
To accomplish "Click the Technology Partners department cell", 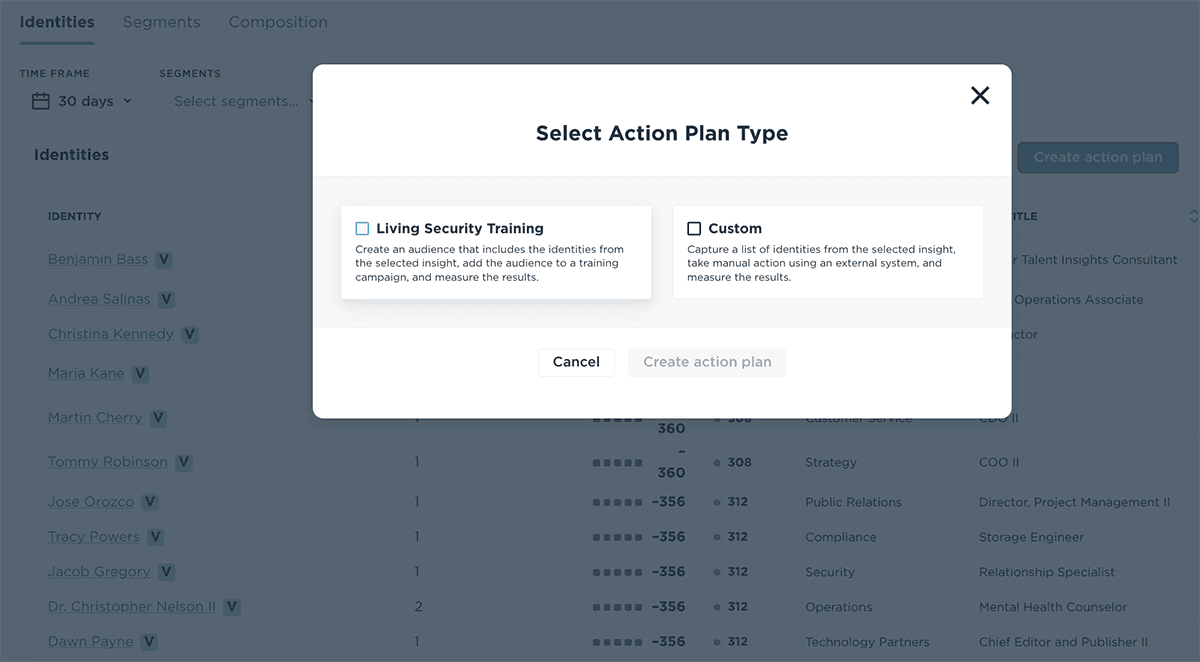I will [867, 642].
